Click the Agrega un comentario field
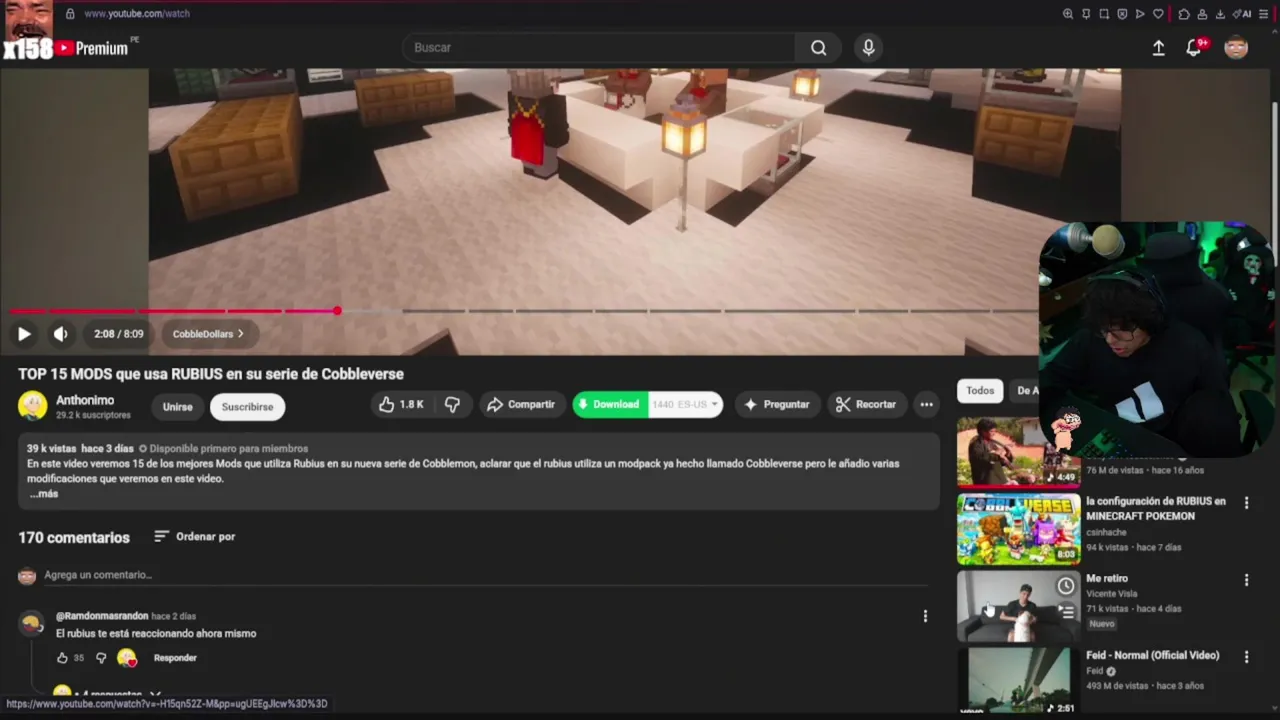Screen dimensions: 1280x720 pos(485,575)
